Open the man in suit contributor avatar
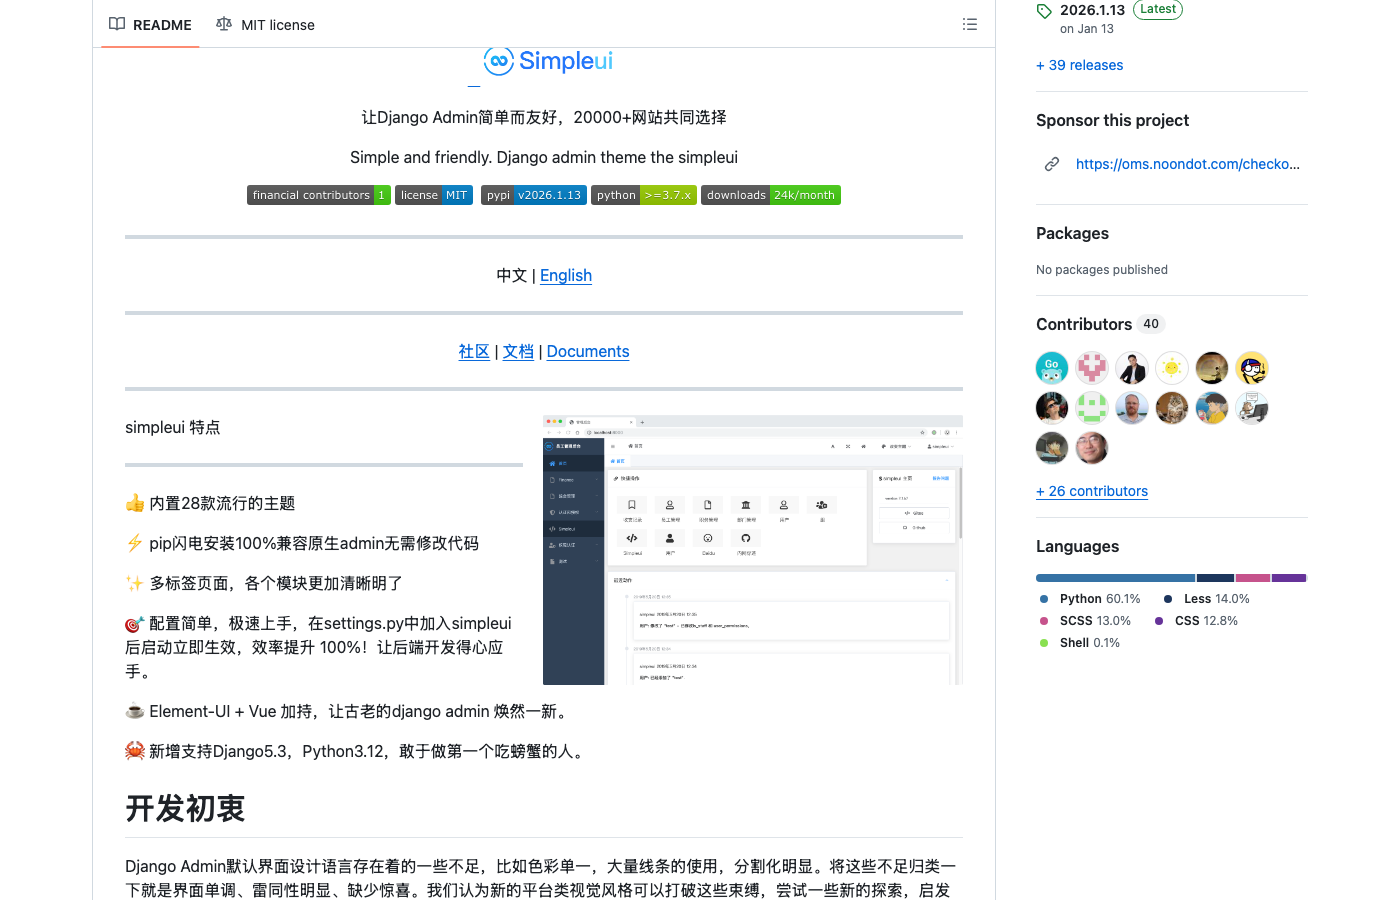The image size is (1400, 900). 1132,368
